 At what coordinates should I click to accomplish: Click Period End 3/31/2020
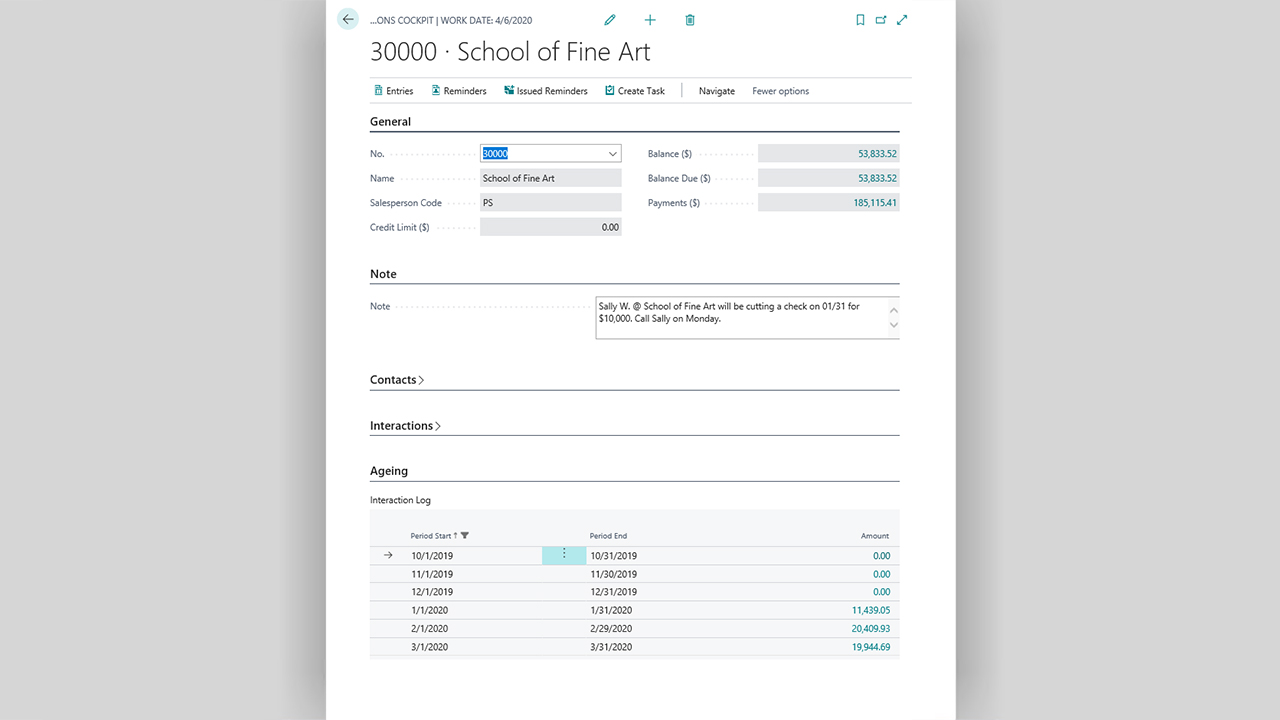[x=611, y=647]
